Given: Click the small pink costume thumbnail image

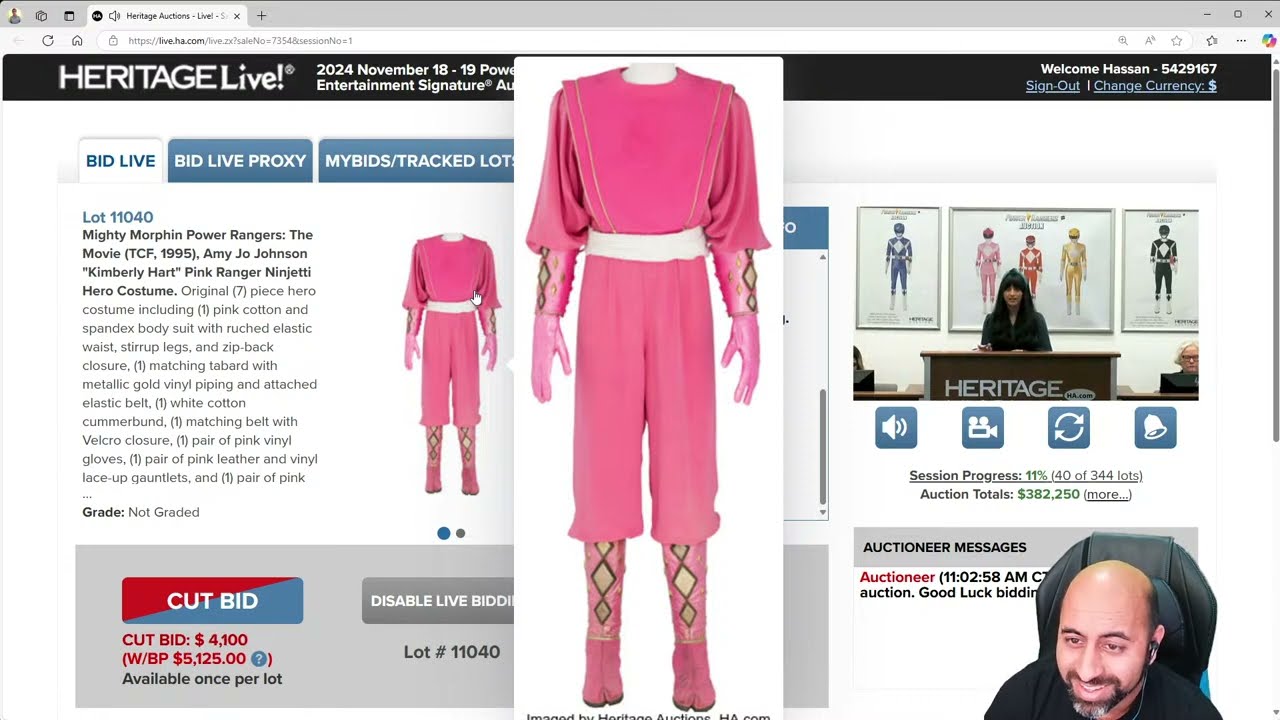Looking at the screenshot, I should [451, 364].
